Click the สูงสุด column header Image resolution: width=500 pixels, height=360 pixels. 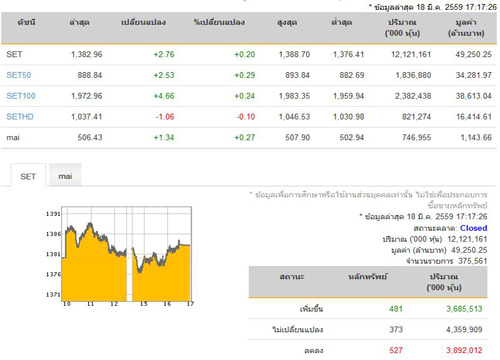[x=287, y=22]
